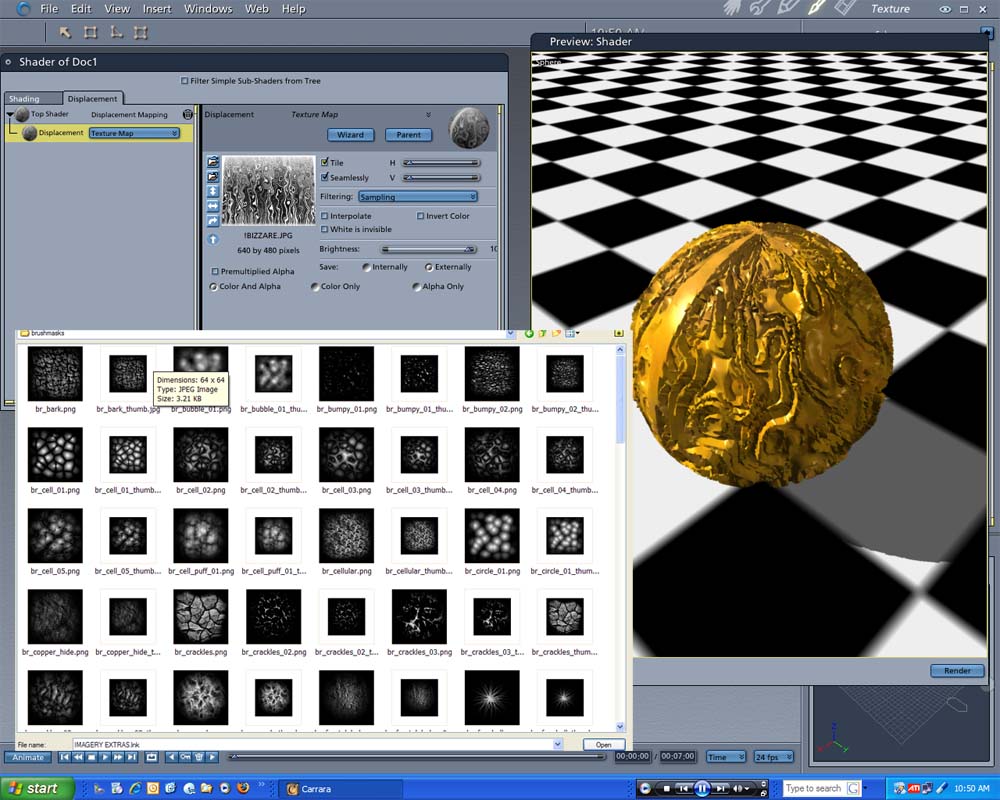
Task: Click the flip vertical icon beside texture
Action: 213,190
